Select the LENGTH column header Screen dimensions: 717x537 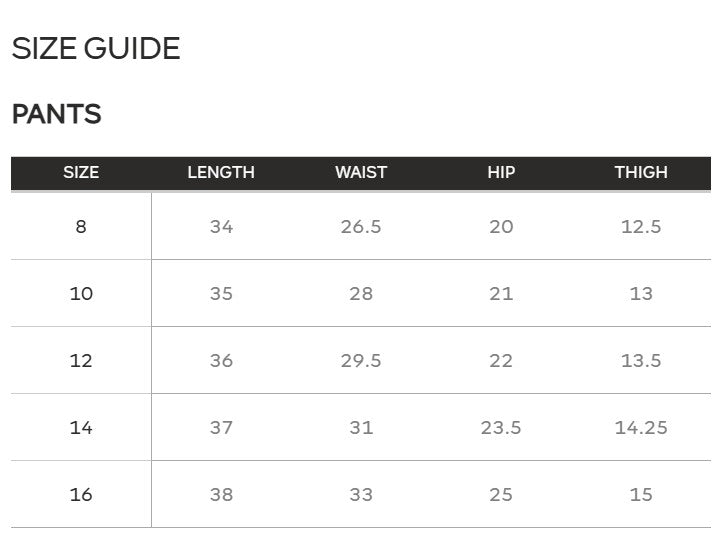point(221,173)
